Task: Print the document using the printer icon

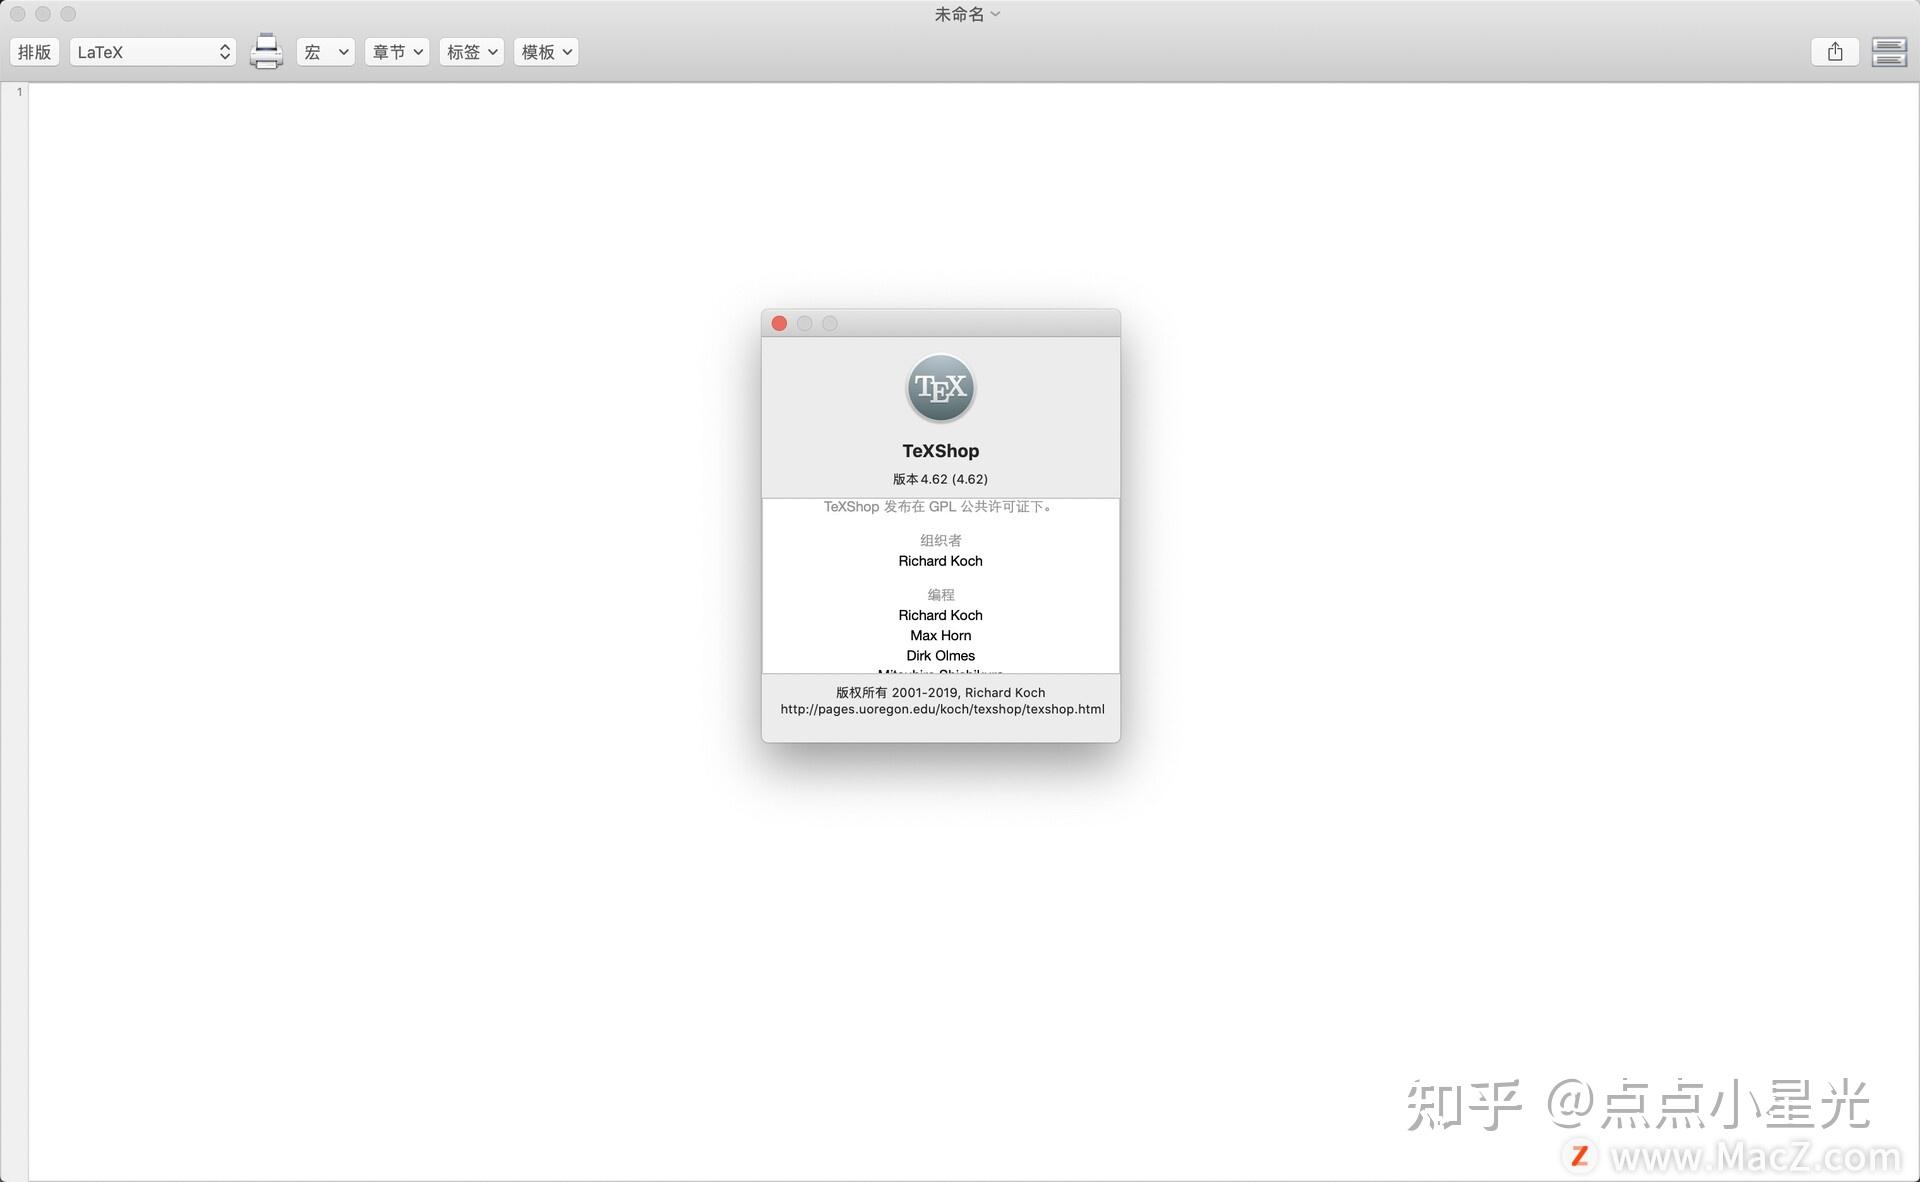Action: [x=266, y=52]
